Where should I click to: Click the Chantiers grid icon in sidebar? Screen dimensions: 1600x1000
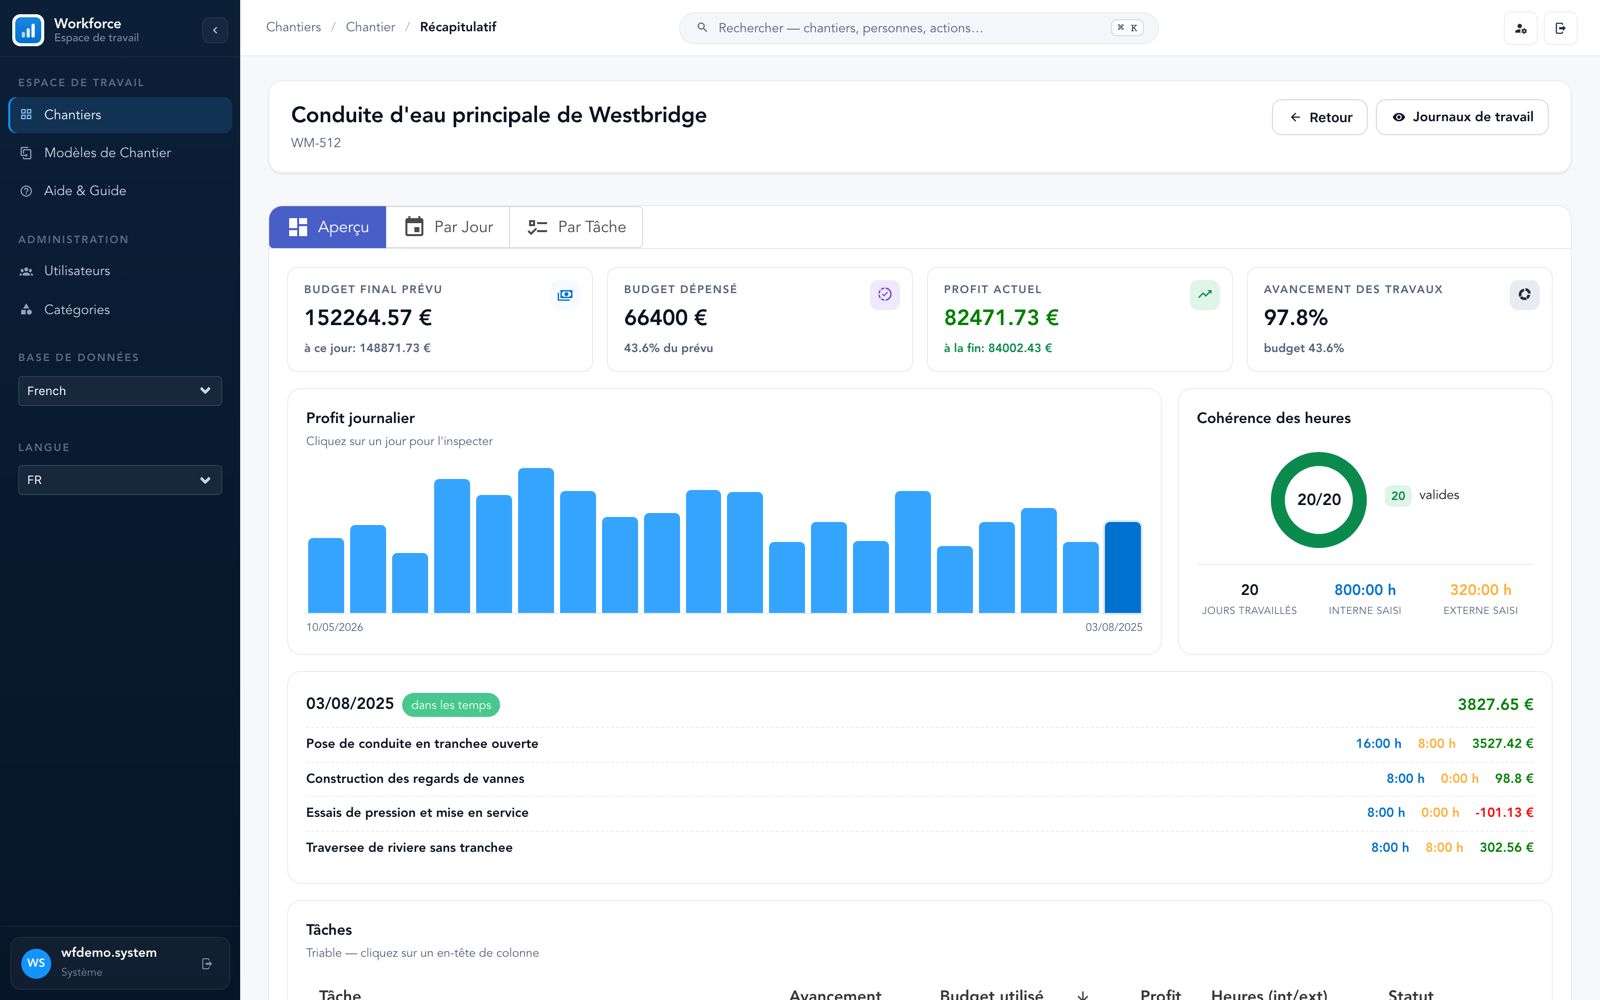click(x=27, y=115)
